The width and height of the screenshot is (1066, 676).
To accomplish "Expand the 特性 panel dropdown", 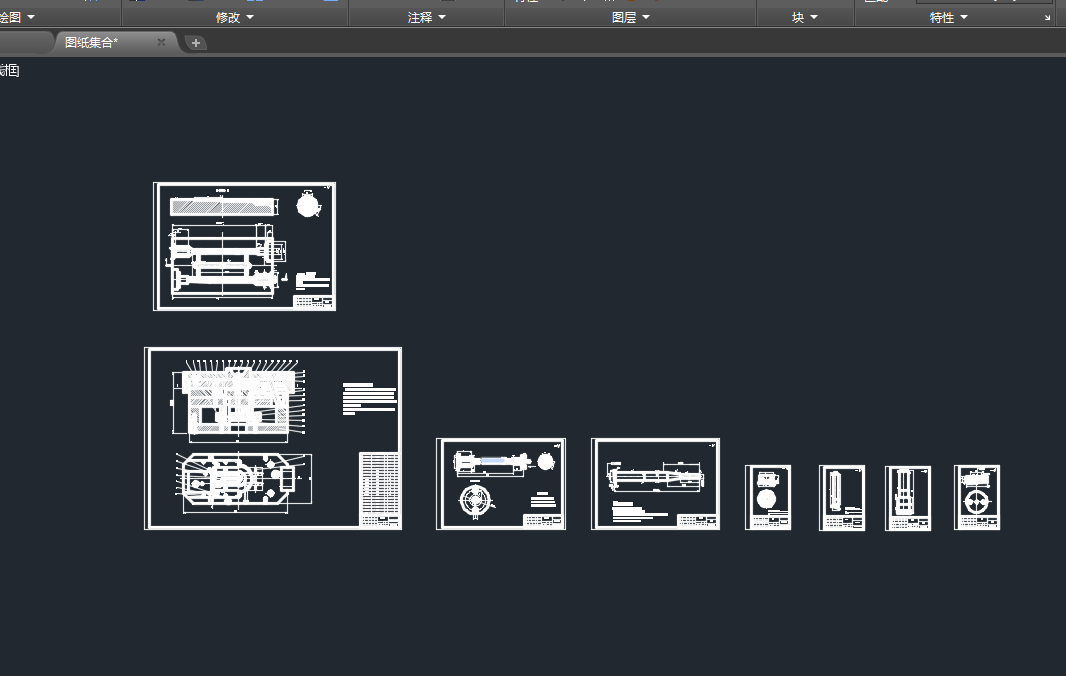I will (948, 18).
